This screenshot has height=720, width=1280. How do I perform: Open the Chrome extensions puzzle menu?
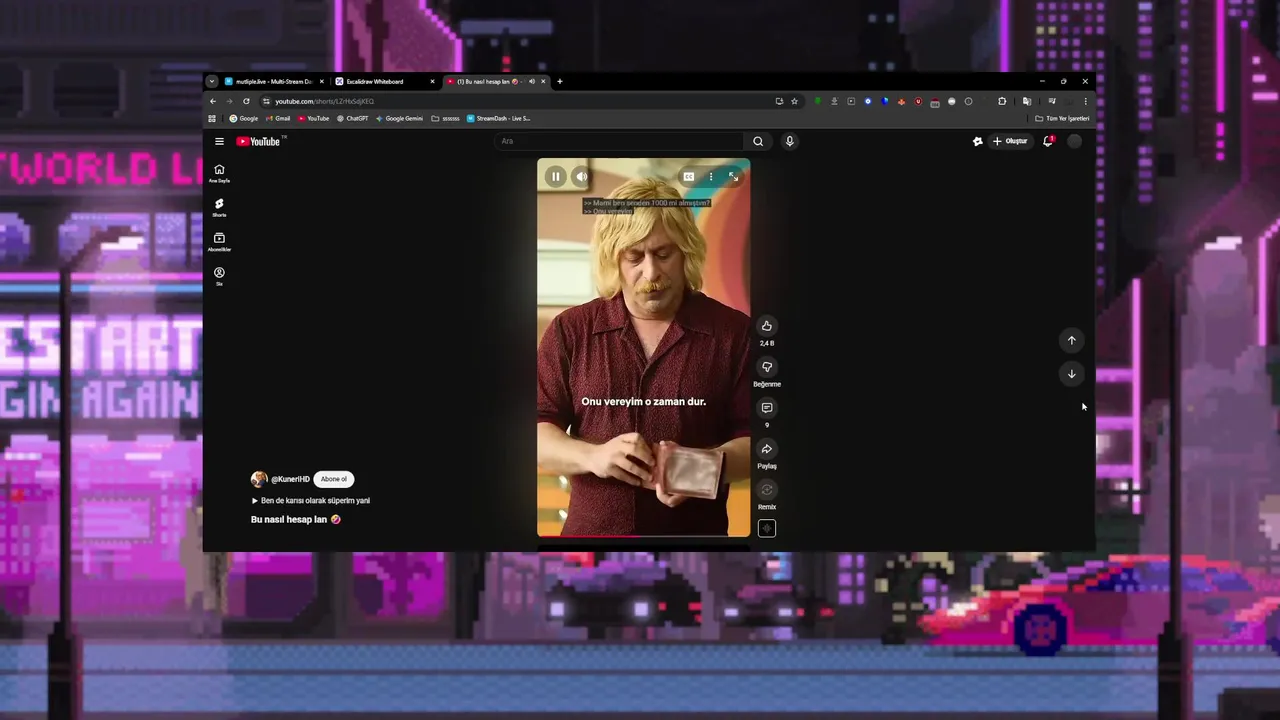tap(1002, 101)
